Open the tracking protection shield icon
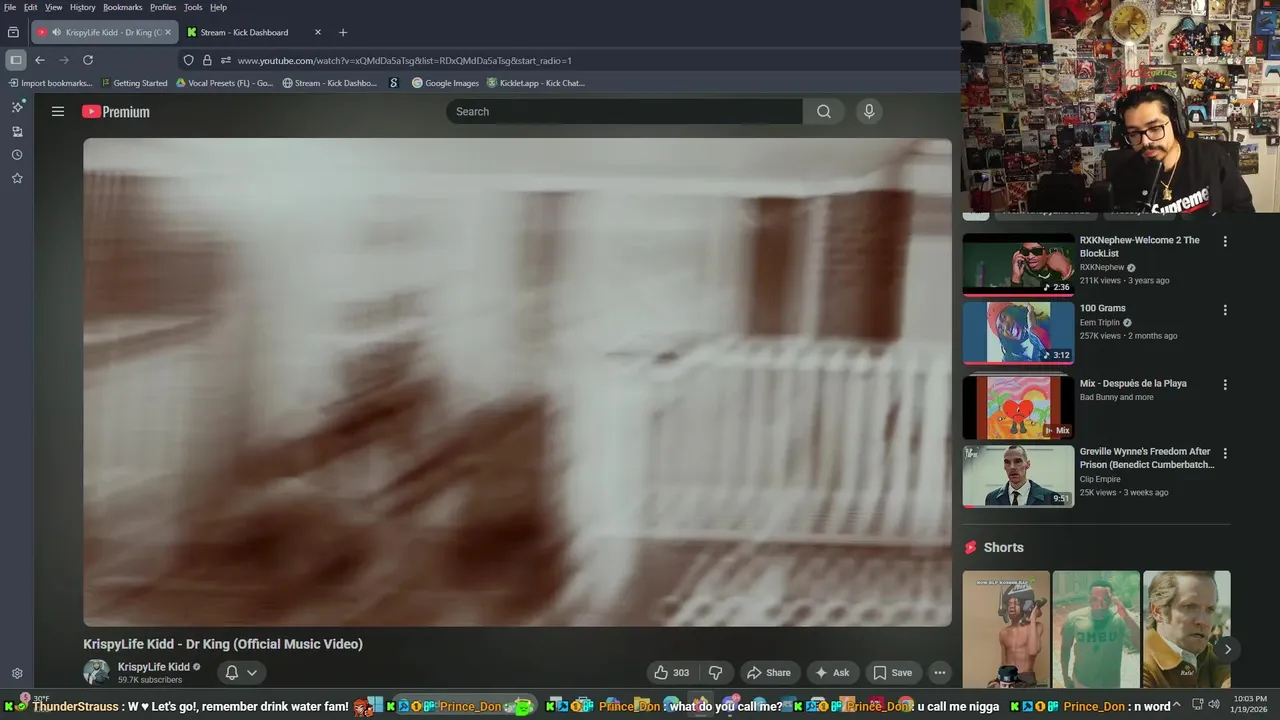 188,60
